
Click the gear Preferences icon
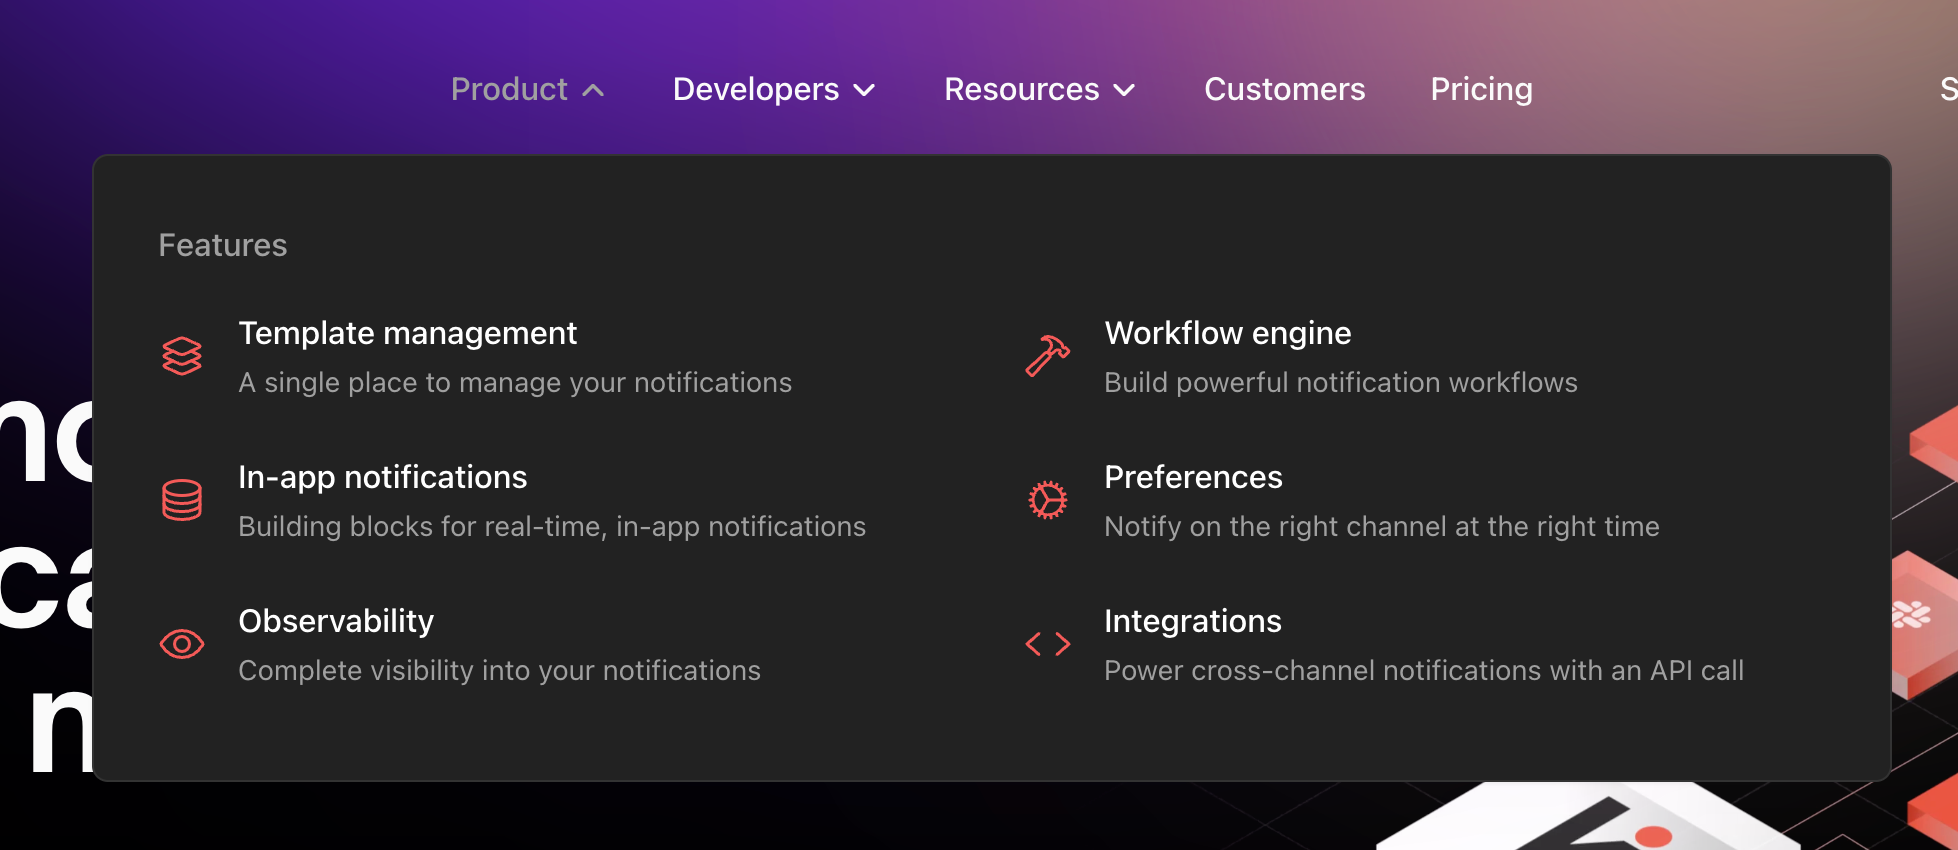(1047, 500)
